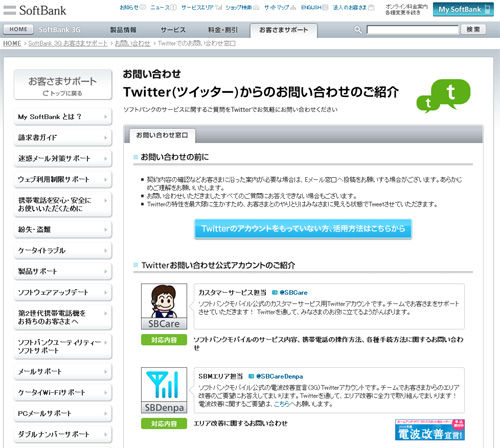Click the My SoftBank button

click(463, 9)
